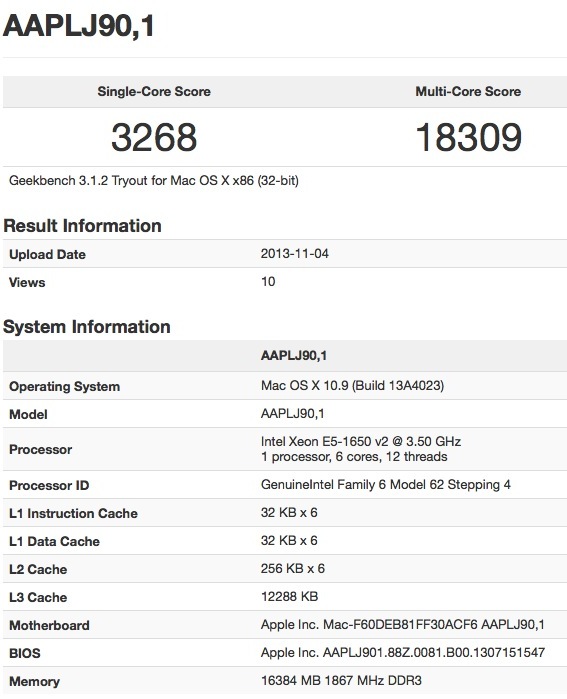Select the Multi-Core Score header
The width and height of the screenshot is (567, 699).
(x=468, y=91)
